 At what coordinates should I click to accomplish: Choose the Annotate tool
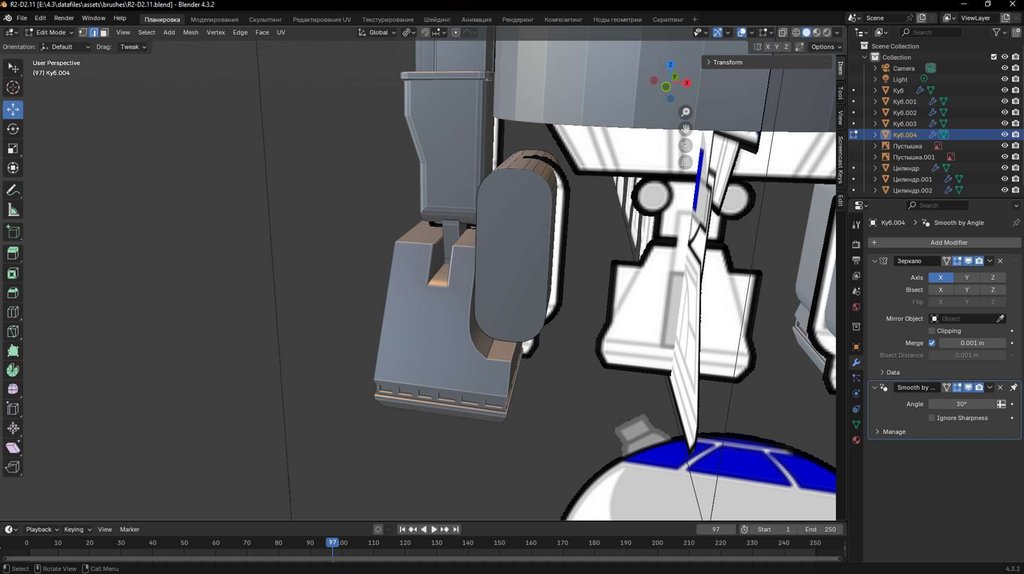coord(13,190)
